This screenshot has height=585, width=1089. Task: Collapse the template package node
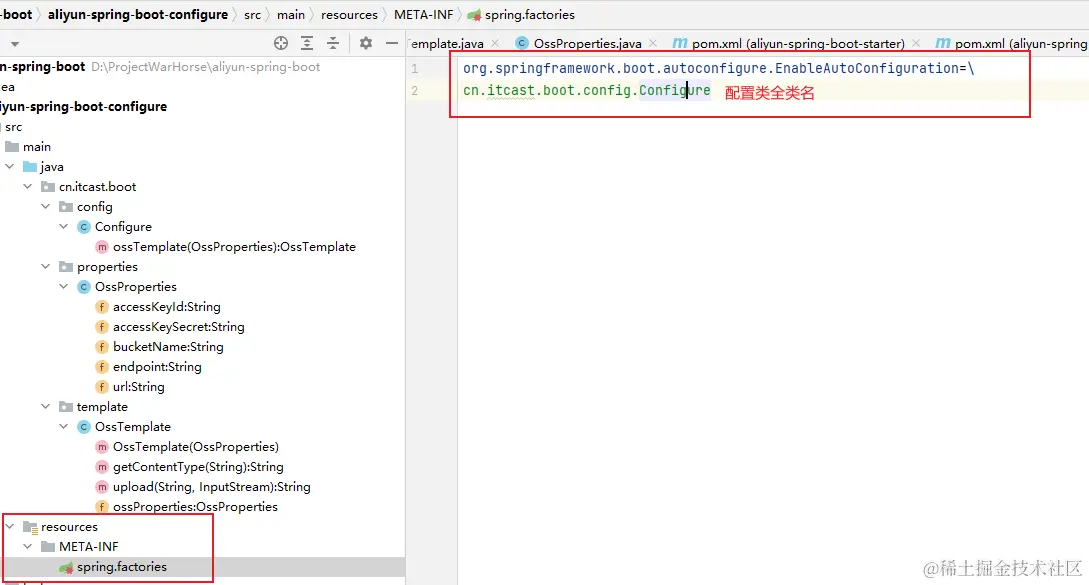(46, 406)
